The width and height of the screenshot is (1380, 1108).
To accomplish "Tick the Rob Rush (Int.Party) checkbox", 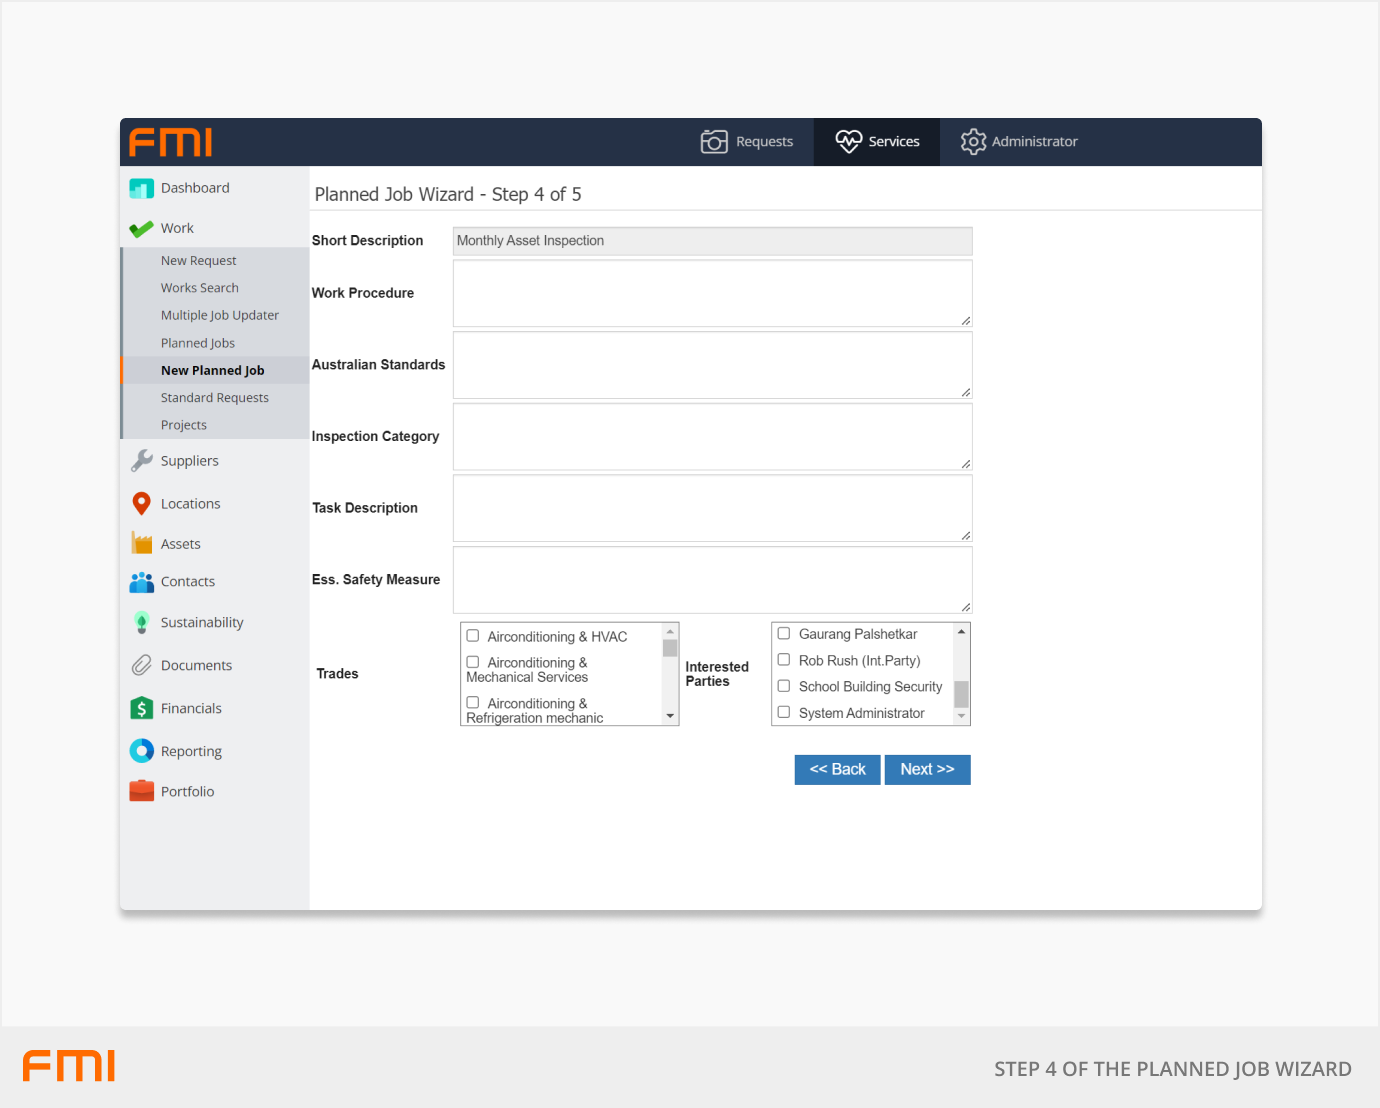I will pos(784,660).
